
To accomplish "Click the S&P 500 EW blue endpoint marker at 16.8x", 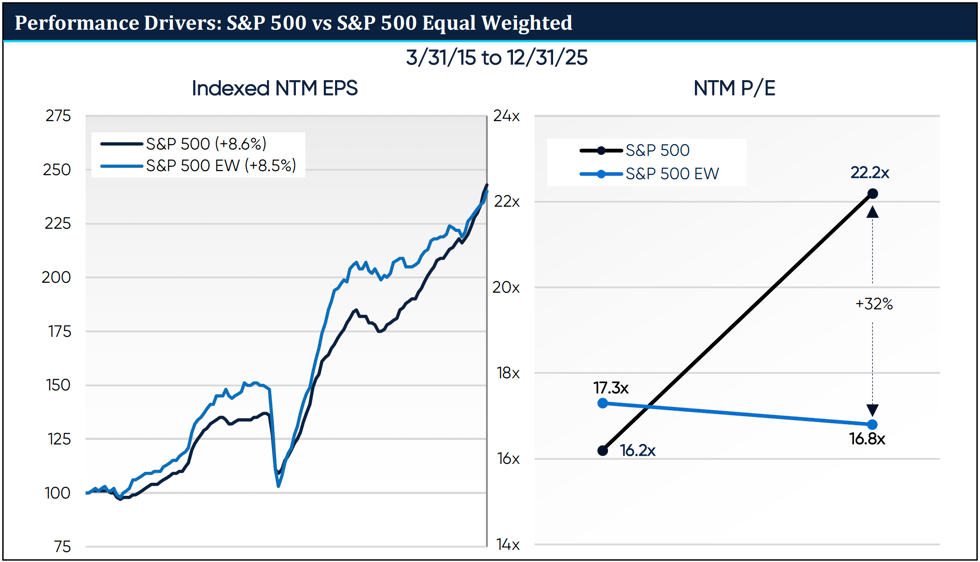I will coord(872,425).
